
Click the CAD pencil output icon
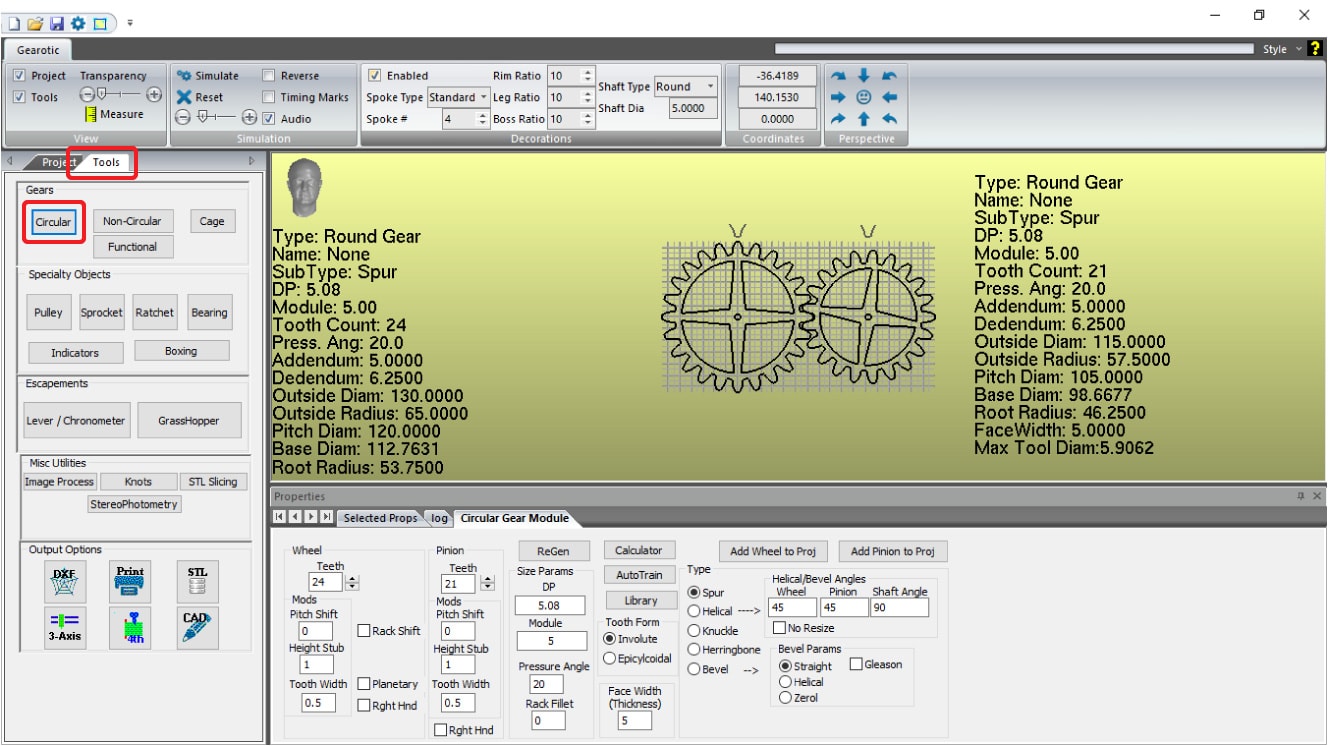[196, 626]
